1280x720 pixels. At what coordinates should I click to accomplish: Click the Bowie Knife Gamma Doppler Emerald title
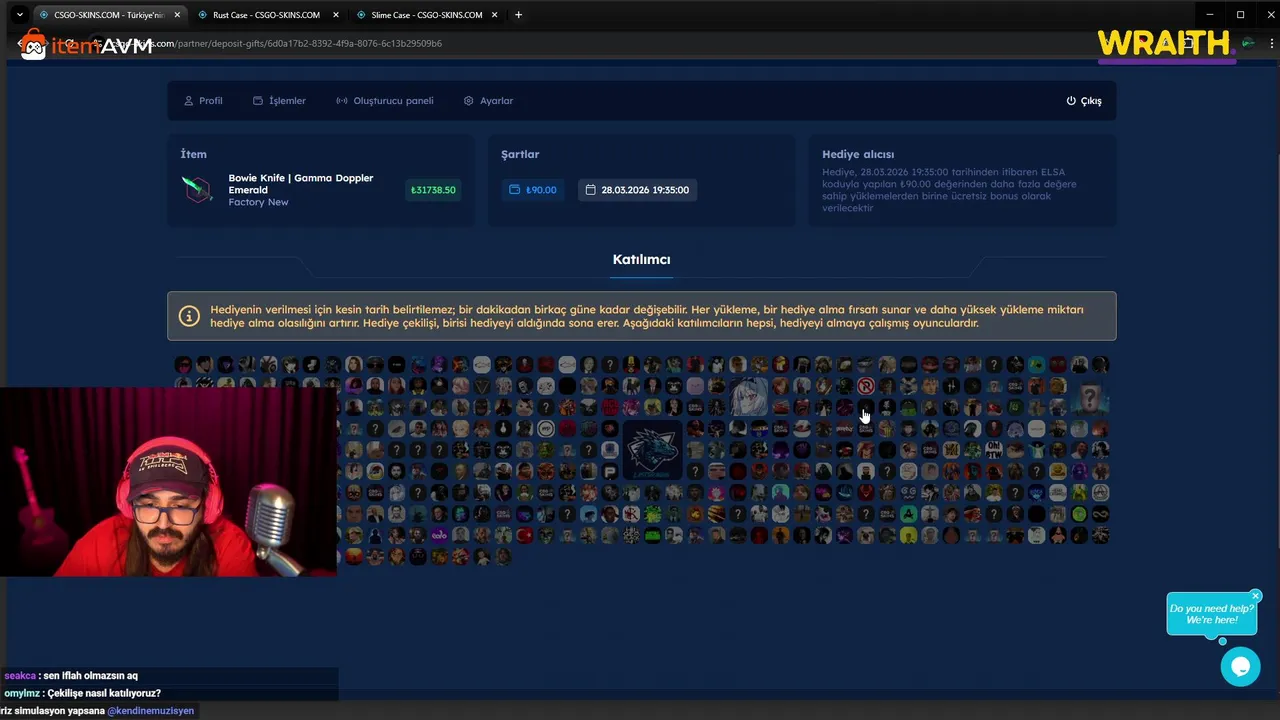(300, 184)
